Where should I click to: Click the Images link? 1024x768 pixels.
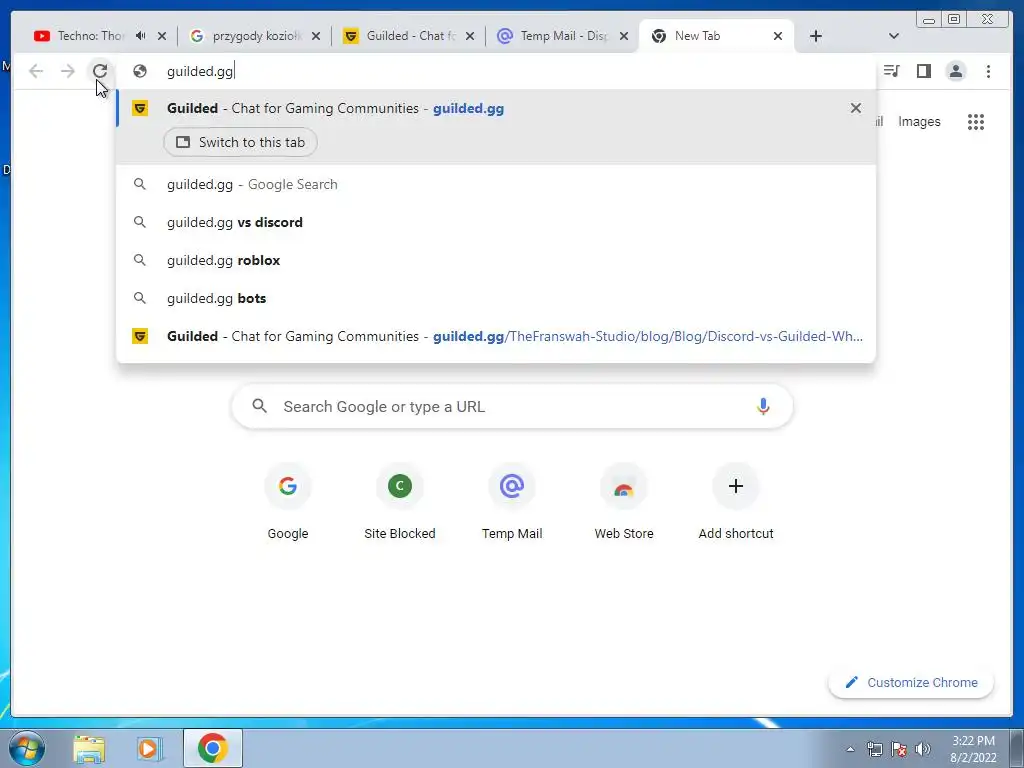pos(919,121)
